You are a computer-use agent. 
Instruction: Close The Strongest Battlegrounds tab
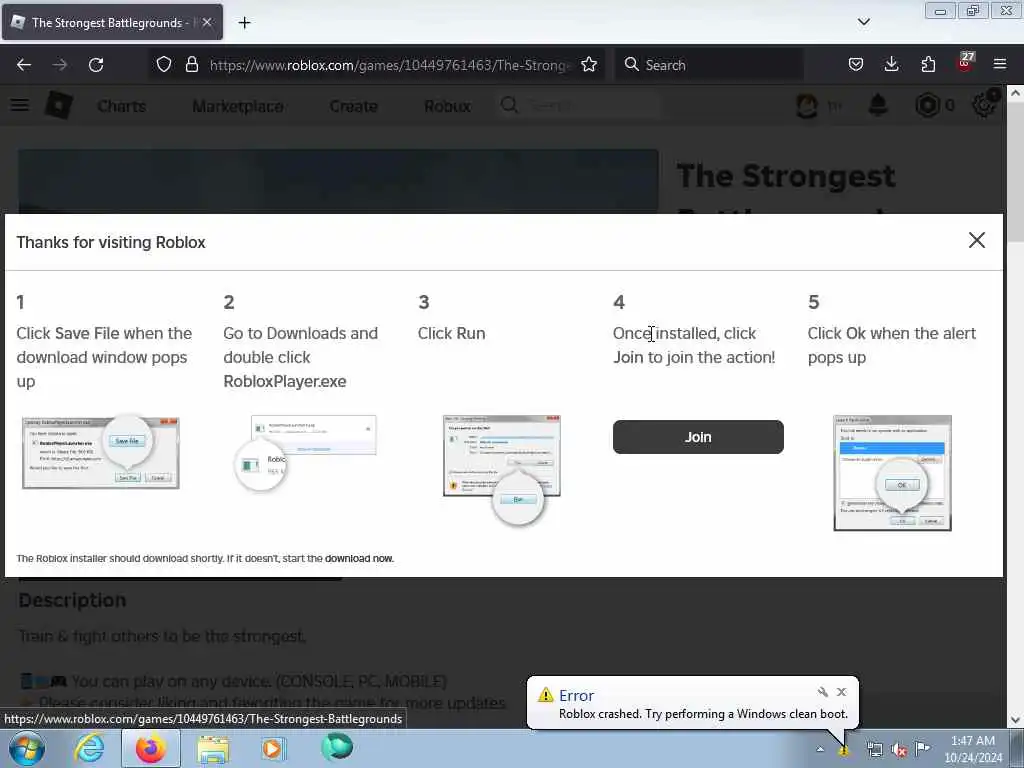[x=207, y=22]
